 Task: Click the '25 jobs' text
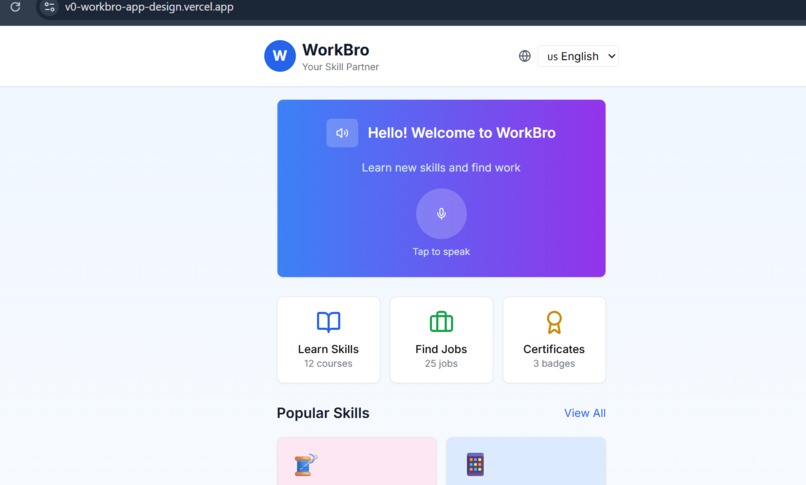click(x=441, y=364)
